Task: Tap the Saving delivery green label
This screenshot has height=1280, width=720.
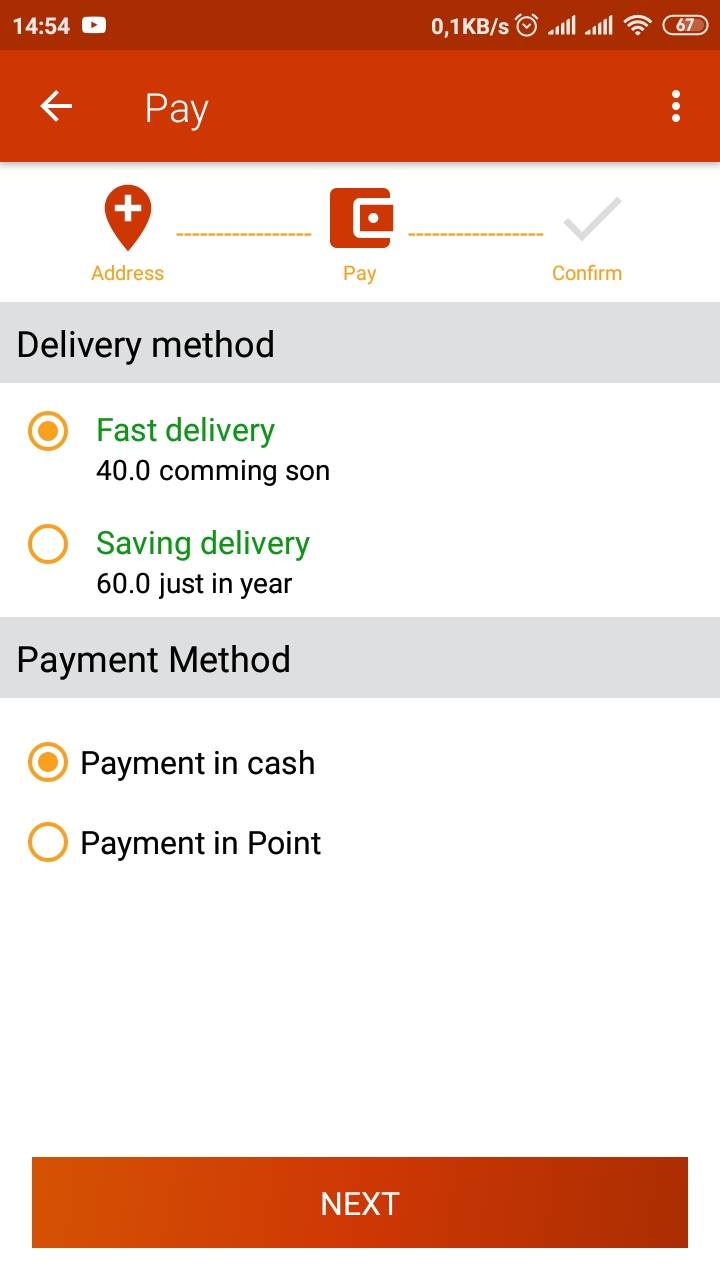Action: (203, 543)
